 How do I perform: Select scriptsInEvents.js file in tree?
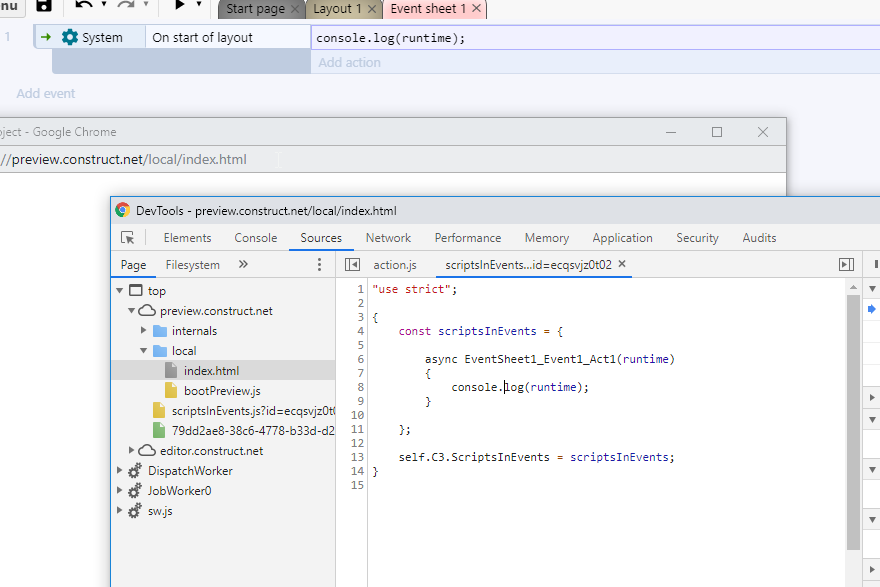[253, 411]
